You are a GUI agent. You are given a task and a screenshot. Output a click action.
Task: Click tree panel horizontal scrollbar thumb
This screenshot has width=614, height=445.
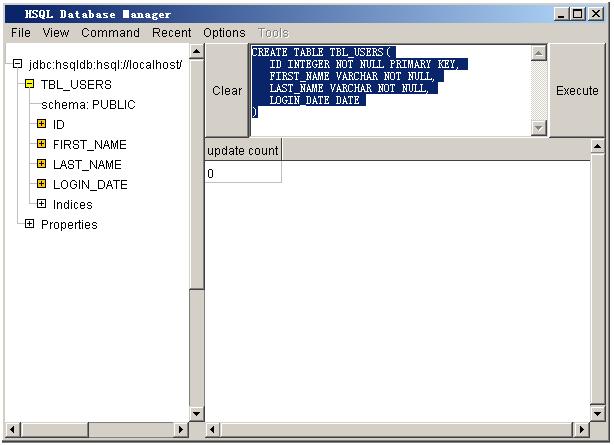coord(54,429)
